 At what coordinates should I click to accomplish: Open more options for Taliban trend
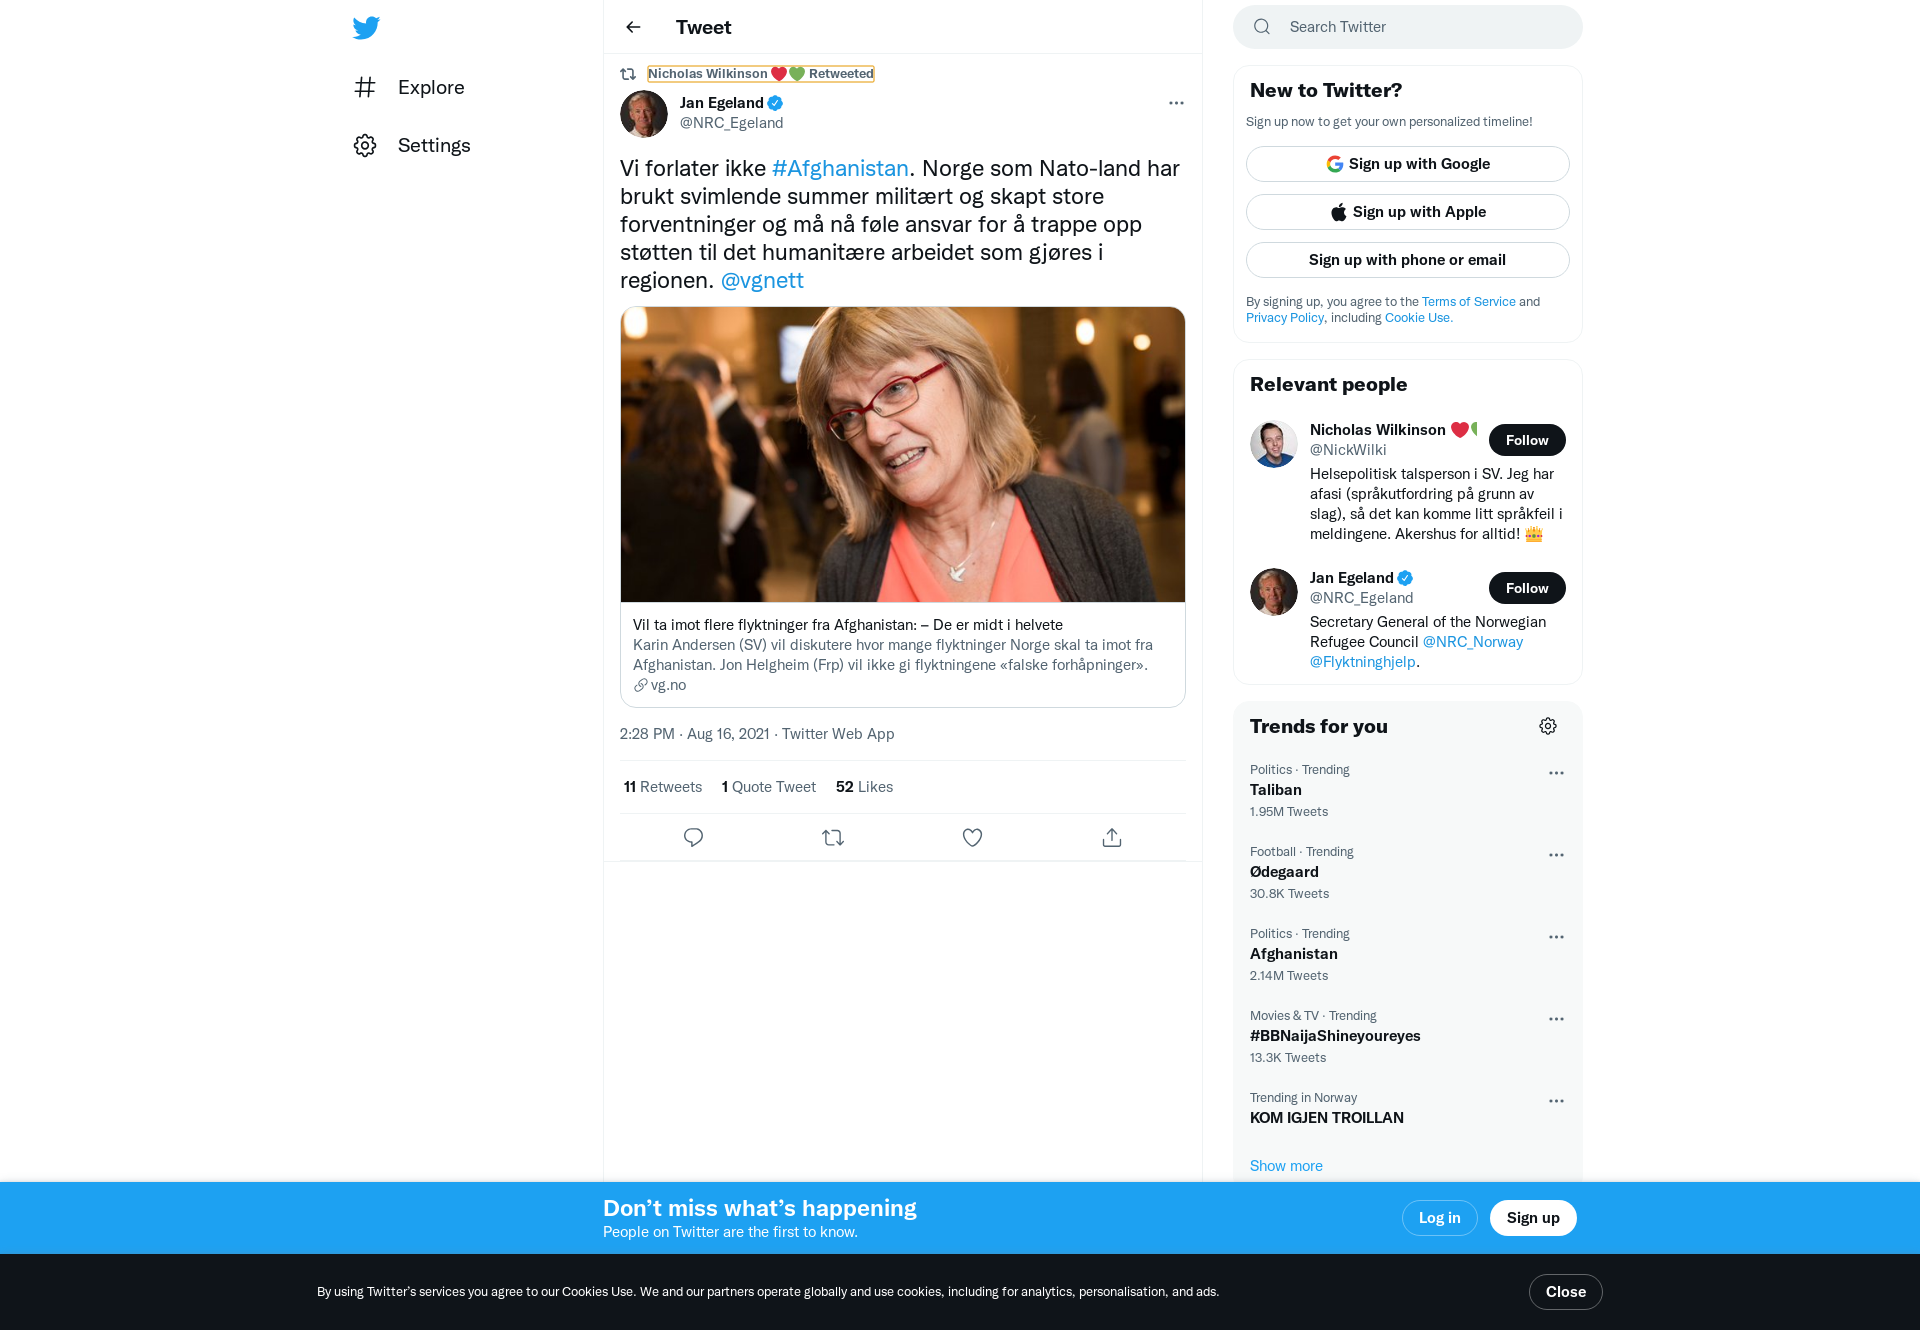coord(1556,773)
